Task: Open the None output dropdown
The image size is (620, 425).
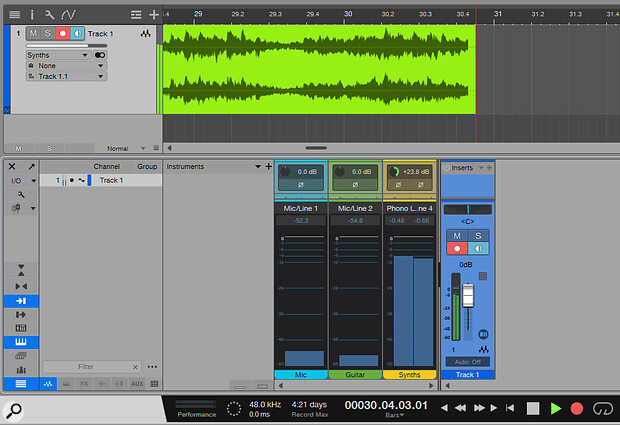Action: 66,66
